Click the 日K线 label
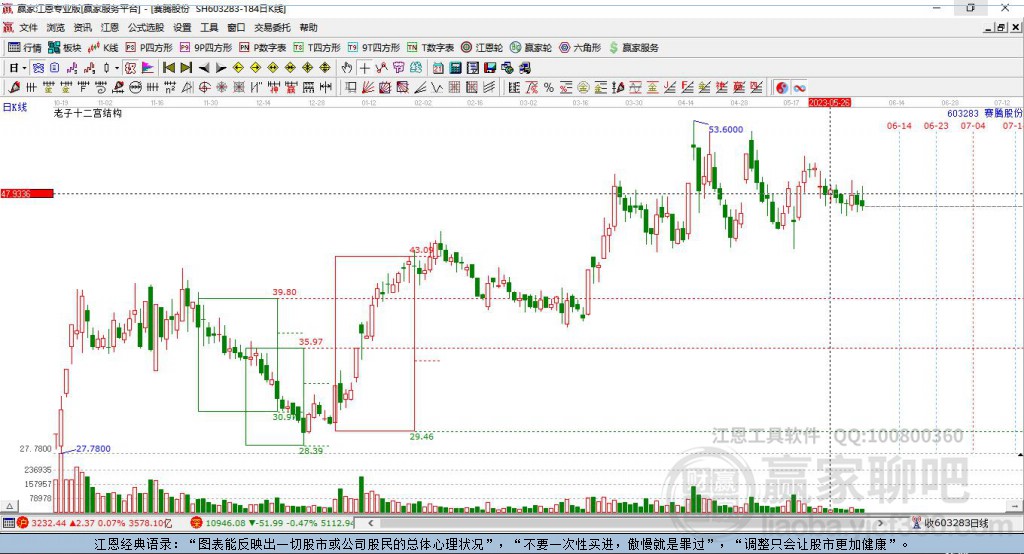 15,107
